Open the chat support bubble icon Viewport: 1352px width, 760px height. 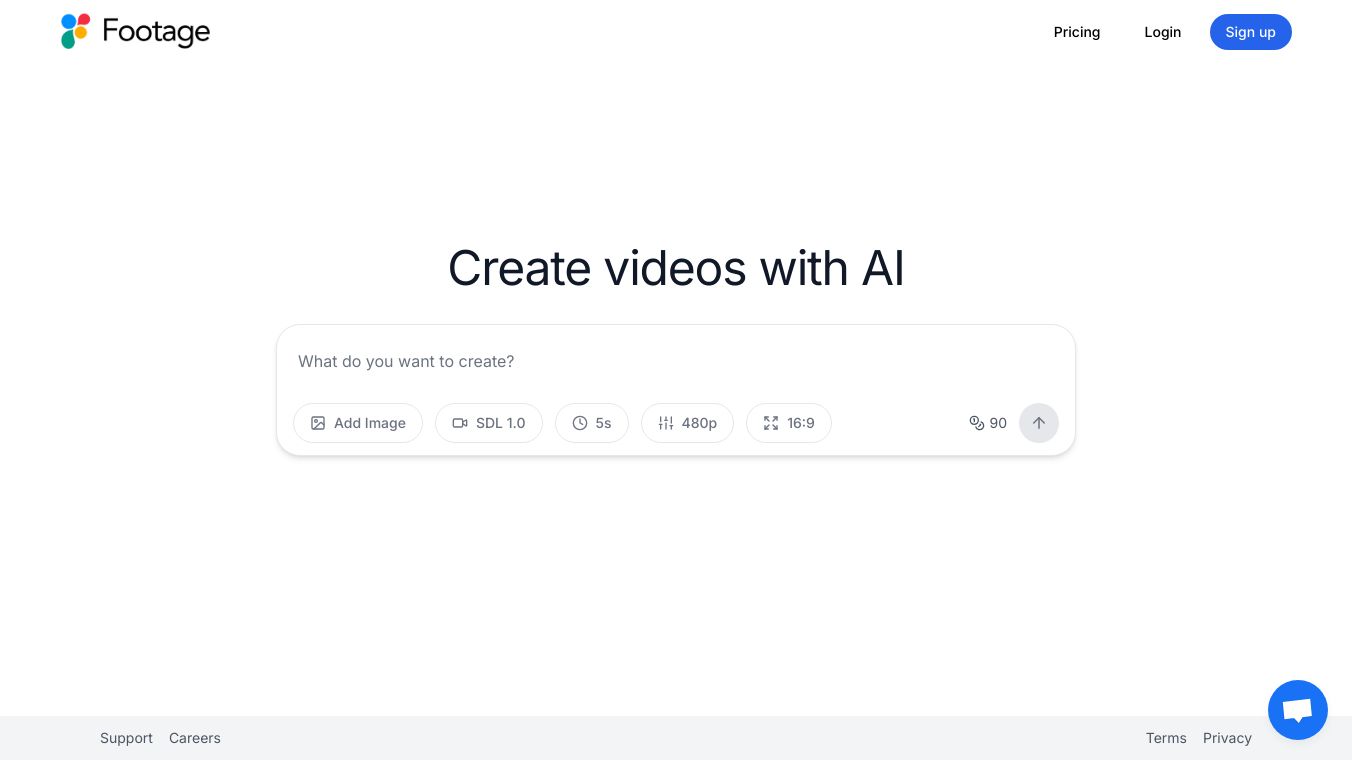tap(1297, 710)
